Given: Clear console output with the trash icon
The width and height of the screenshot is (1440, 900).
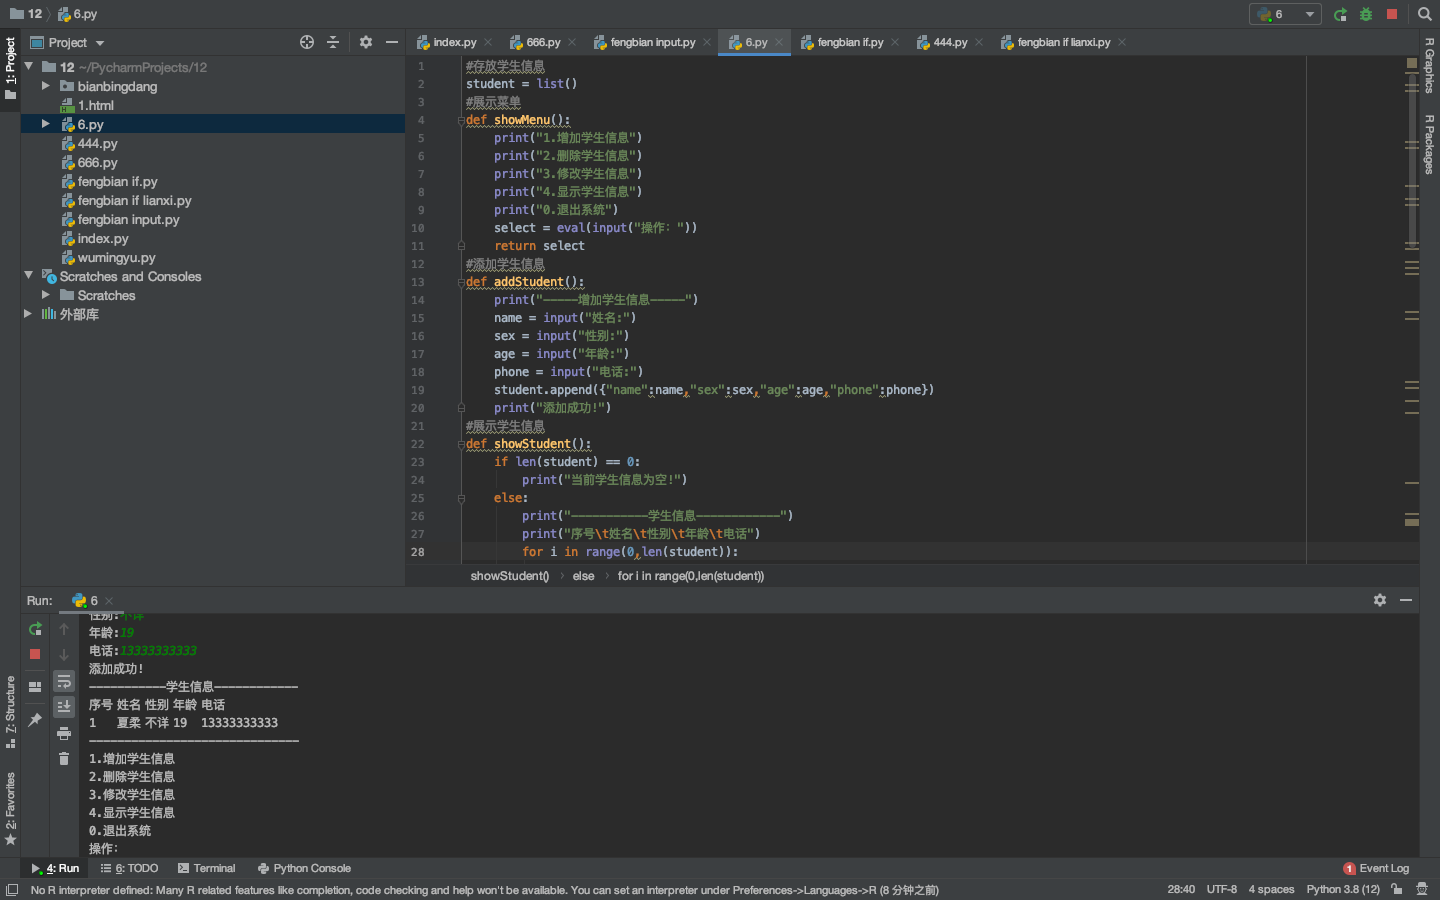Looking at the screenshot, I should [x=64, y=759].
